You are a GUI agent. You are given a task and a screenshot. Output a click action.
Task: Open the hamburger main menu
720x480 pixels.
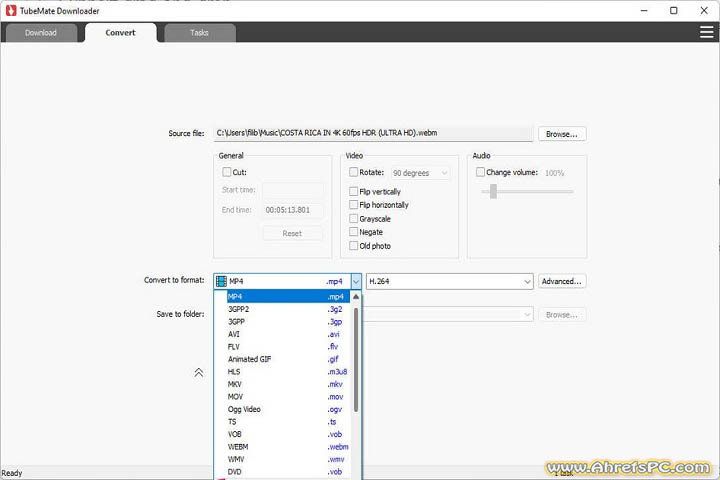click(706, 32)
